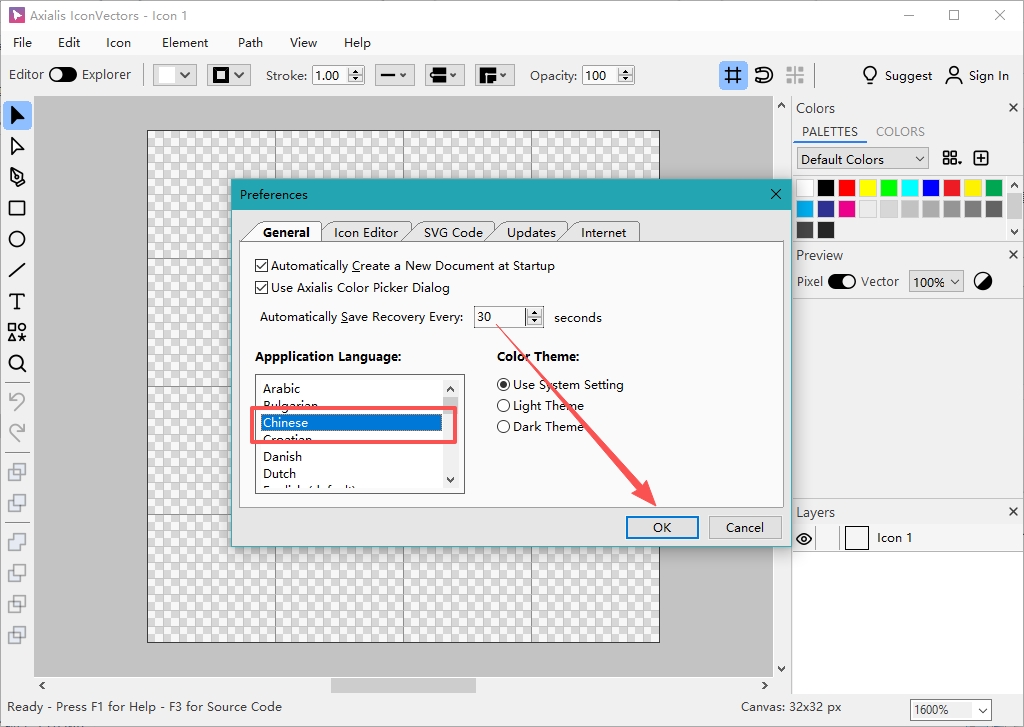Toggle the Editor/Explorer switch
This screenshot has width=1024, height=727.
pos(63,74)
